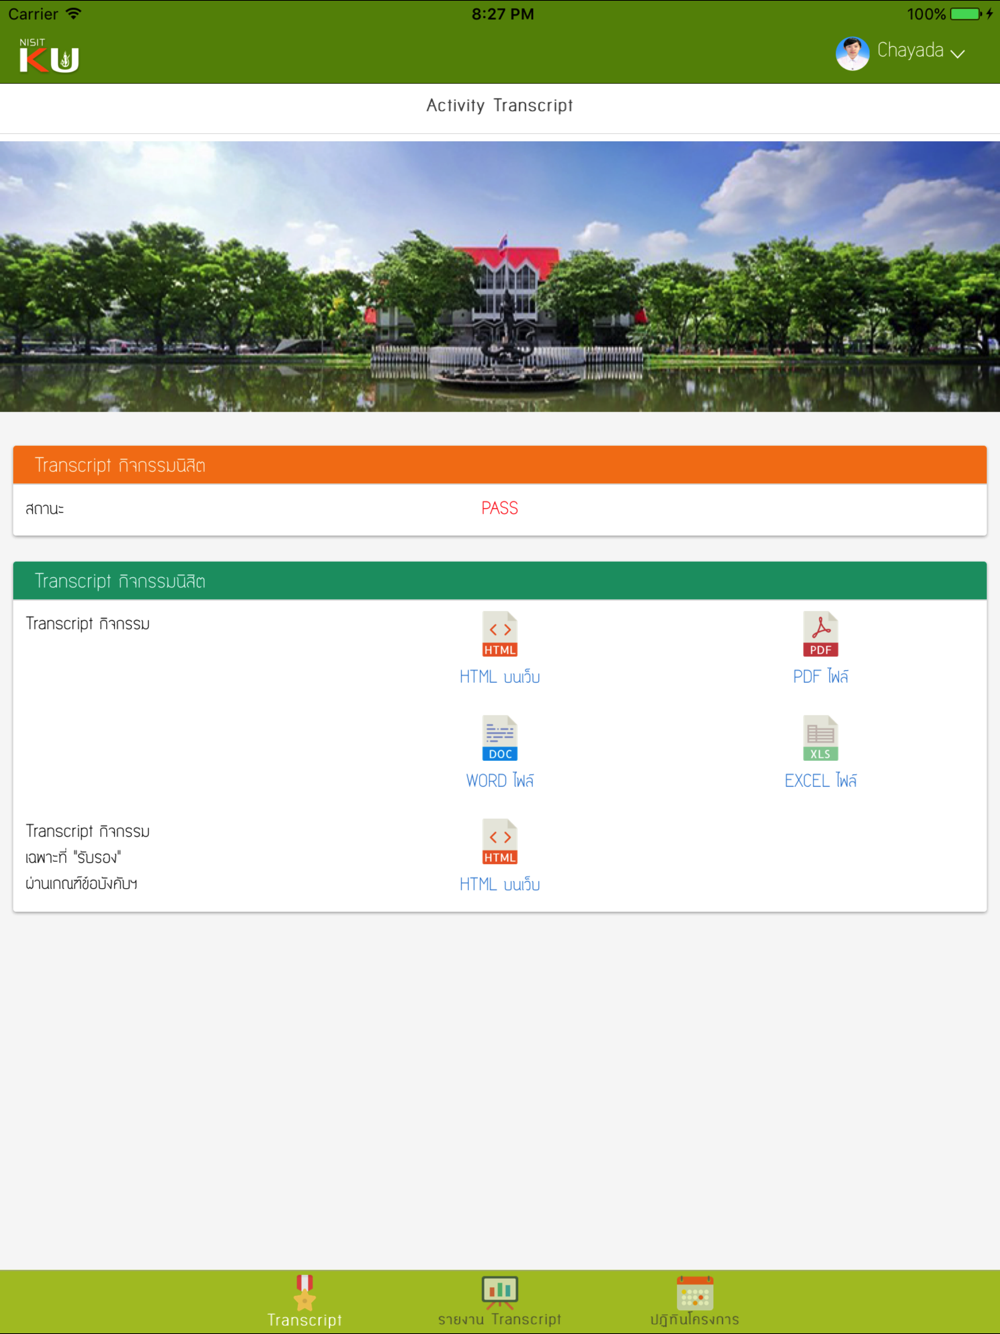
Task: Open certified-activities HTML icon
Action: [x=500, y=842]
